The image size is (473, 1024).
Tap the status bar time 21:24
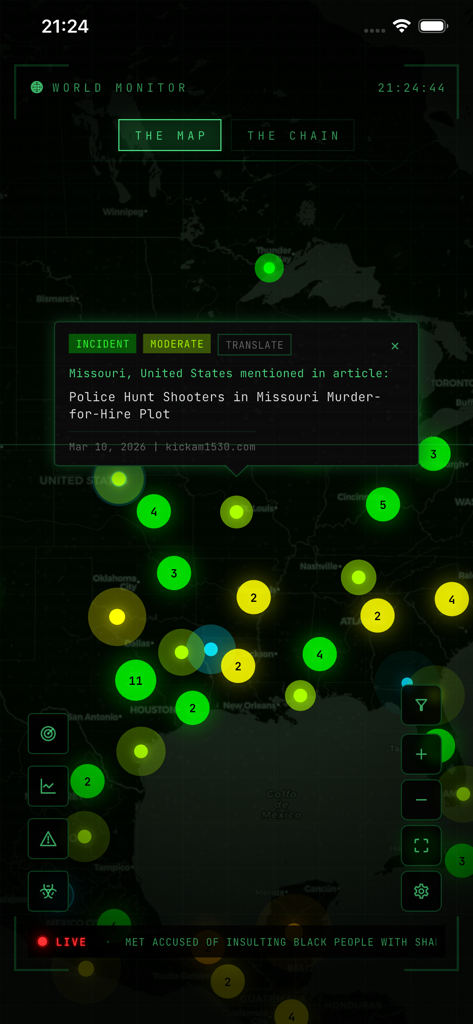click(x=65, y=27)
